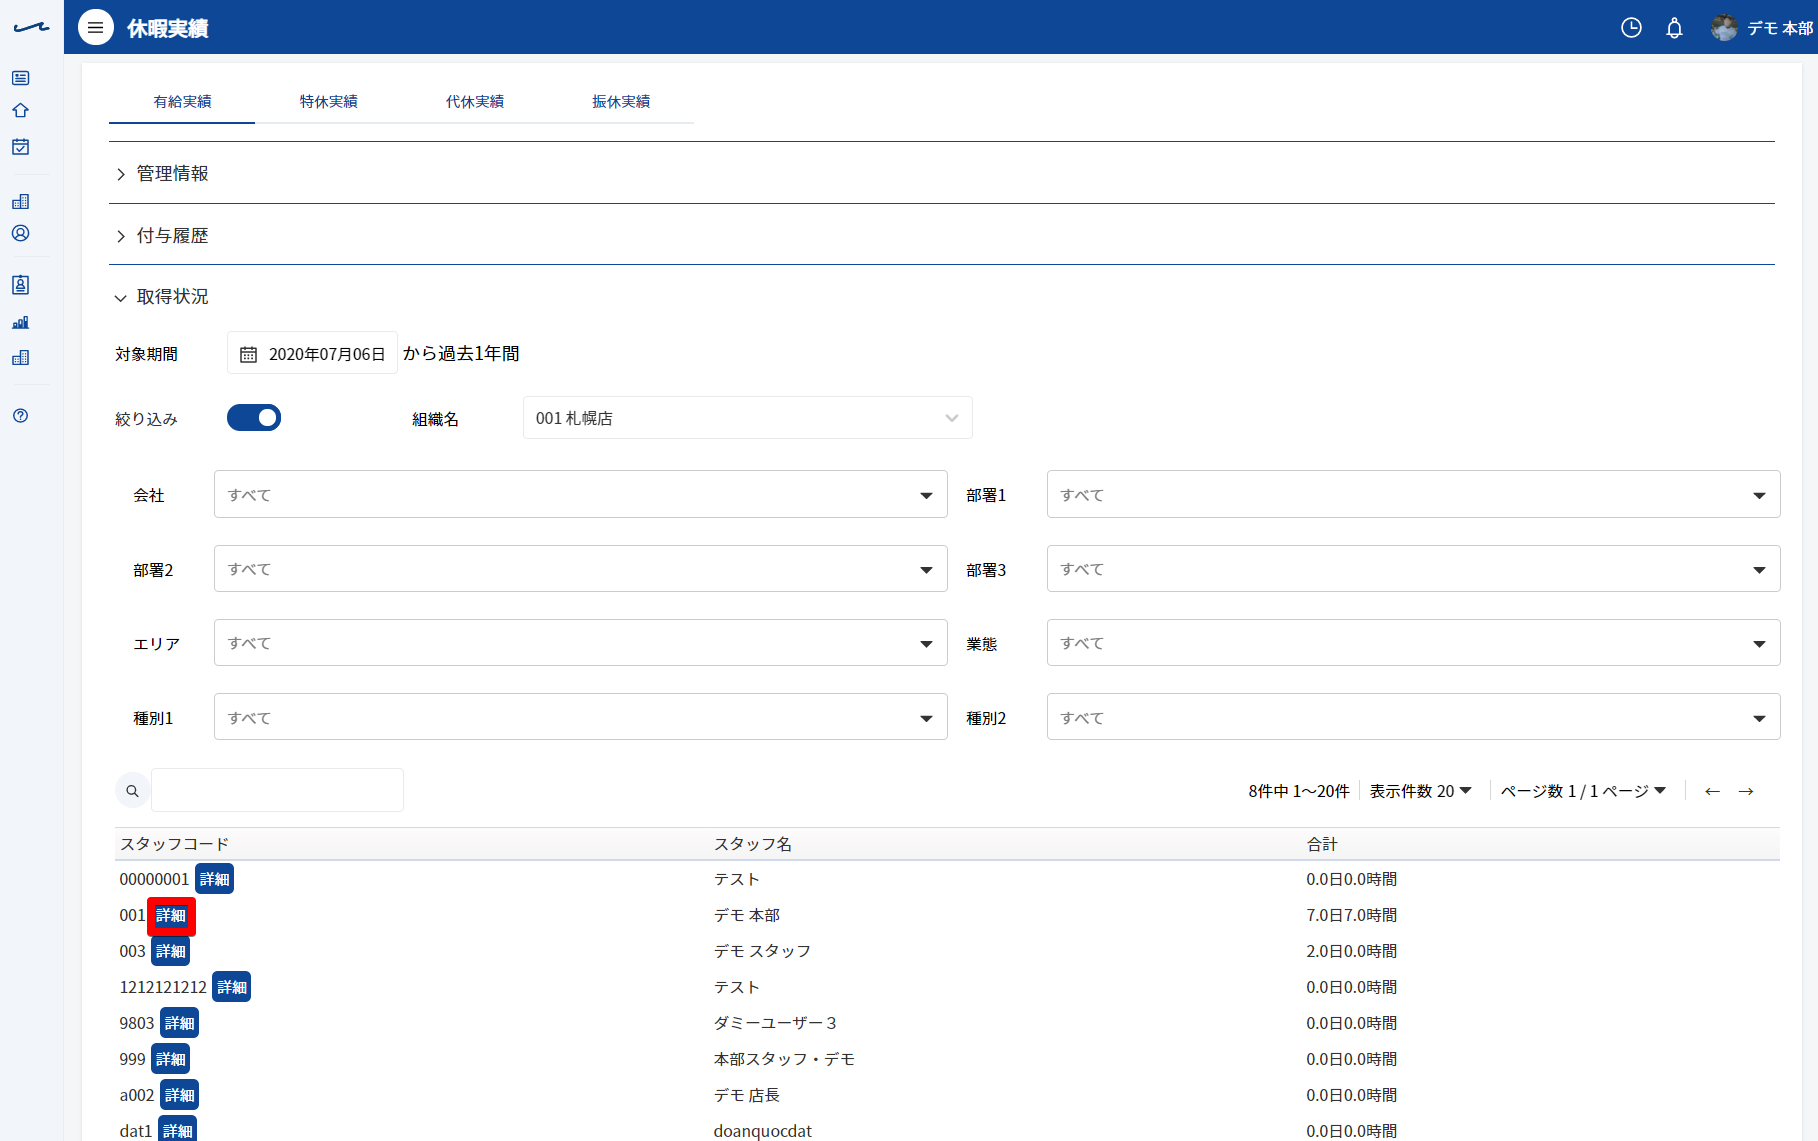Open the 部署1 dropdown
1818x1141 pixels.
[1414, 494]
